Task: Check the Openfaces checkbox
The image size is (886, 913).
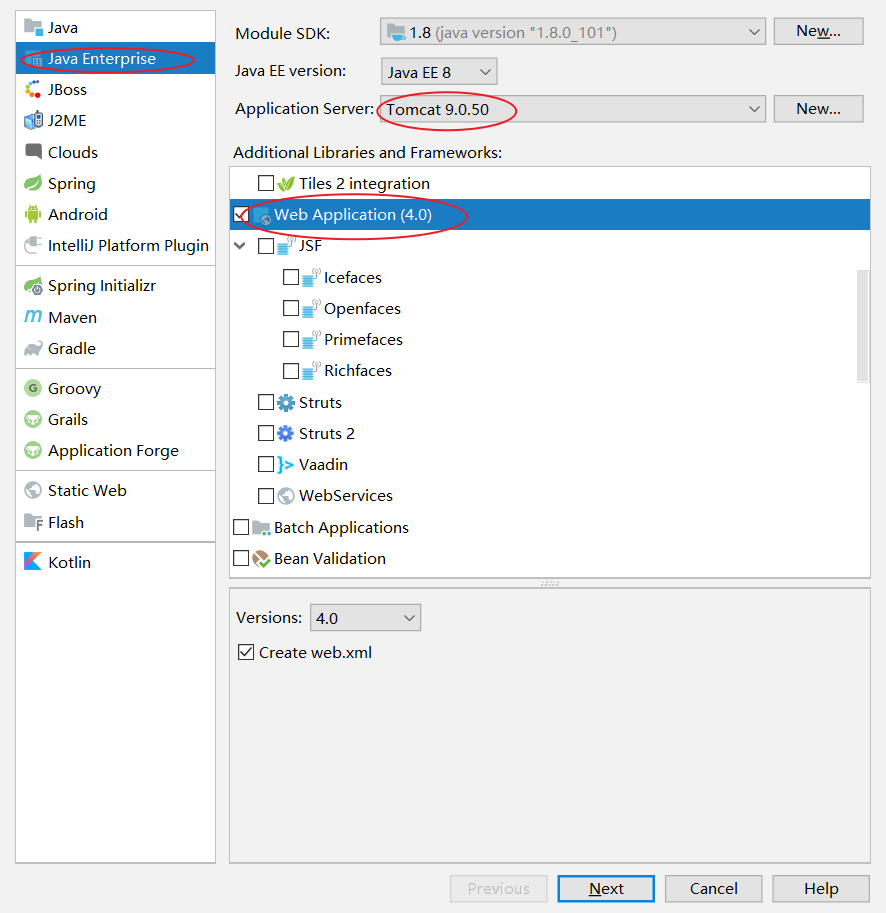Action: pyautogui.click(x=290, y=307)
